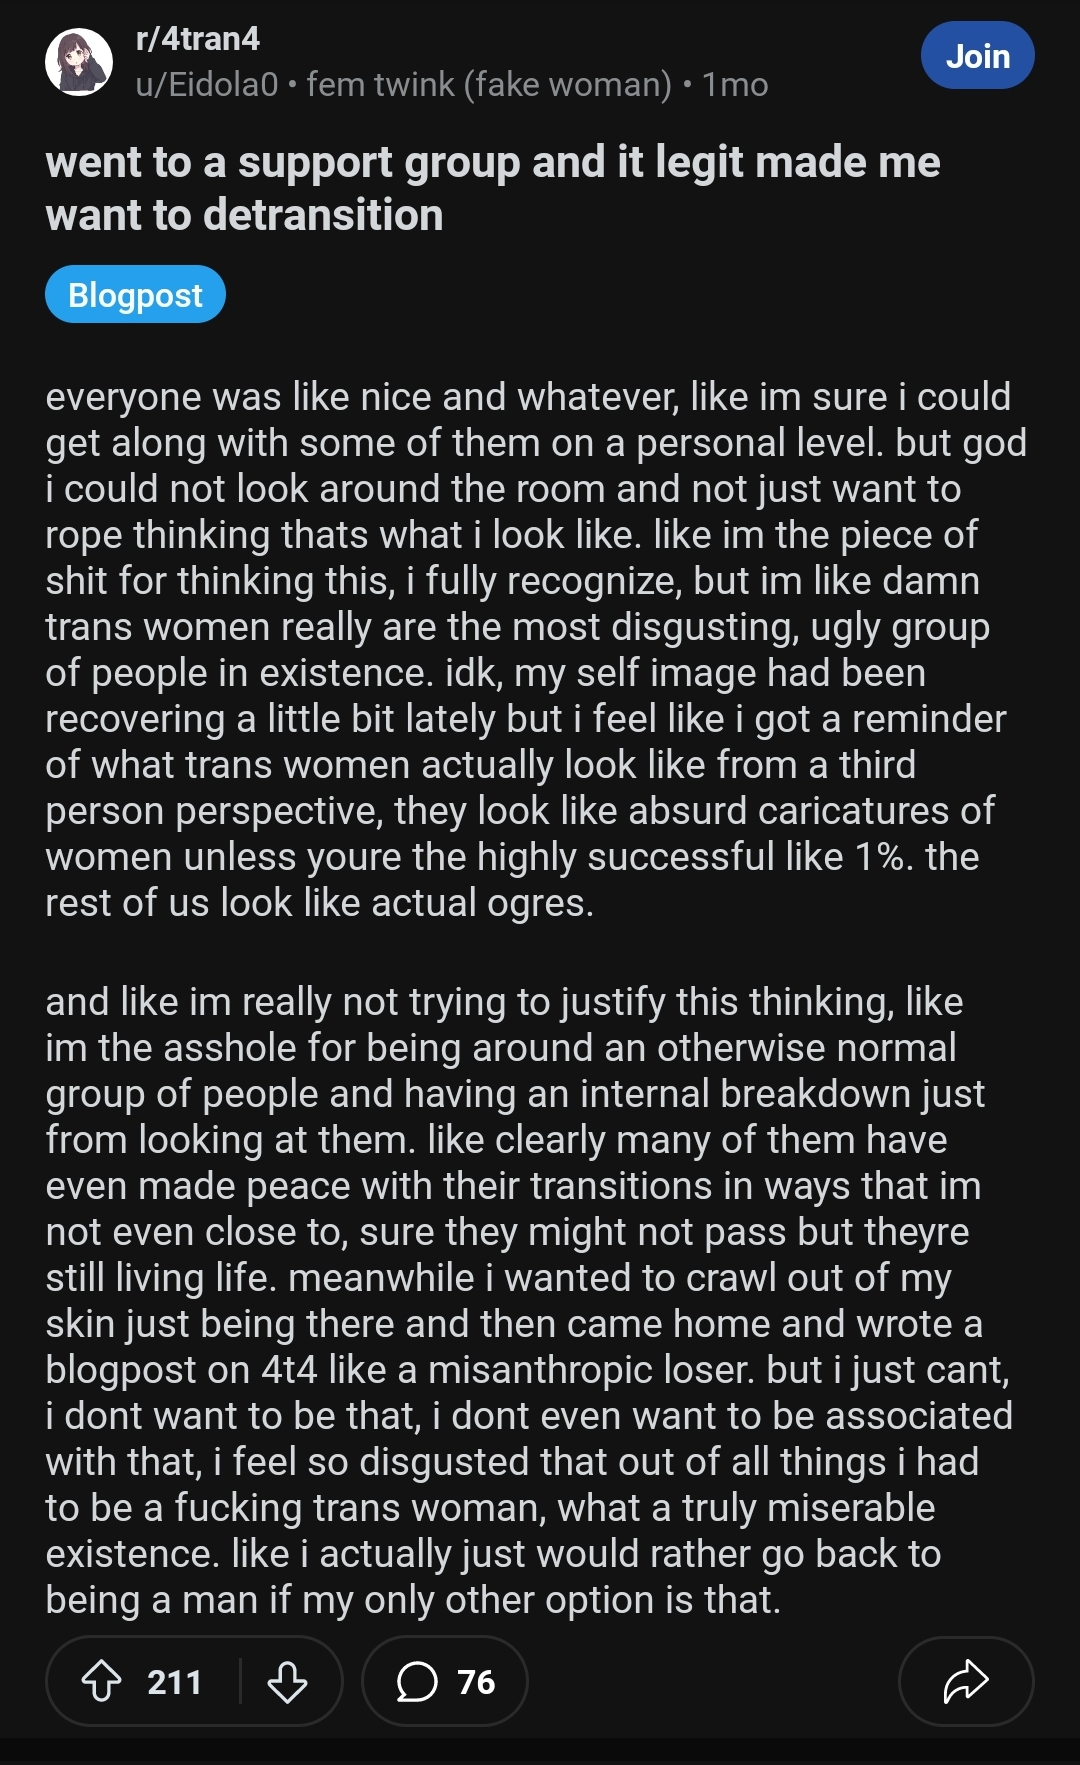Open the r/4tran4 community avatar
1080x1765 pixels.
point(79,62)
